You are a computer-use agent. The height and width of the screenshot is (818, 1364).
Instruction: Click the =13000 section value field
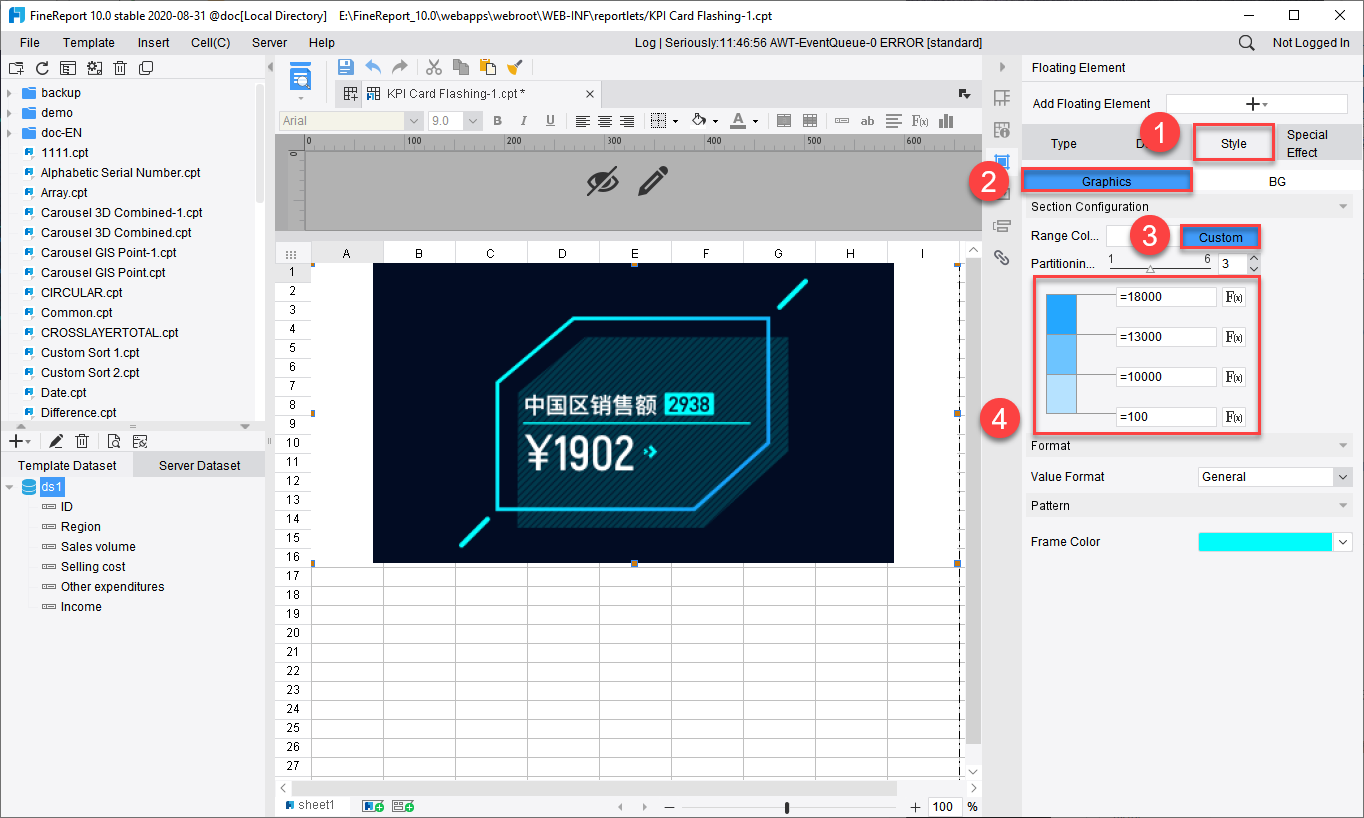coord(1165,337)
